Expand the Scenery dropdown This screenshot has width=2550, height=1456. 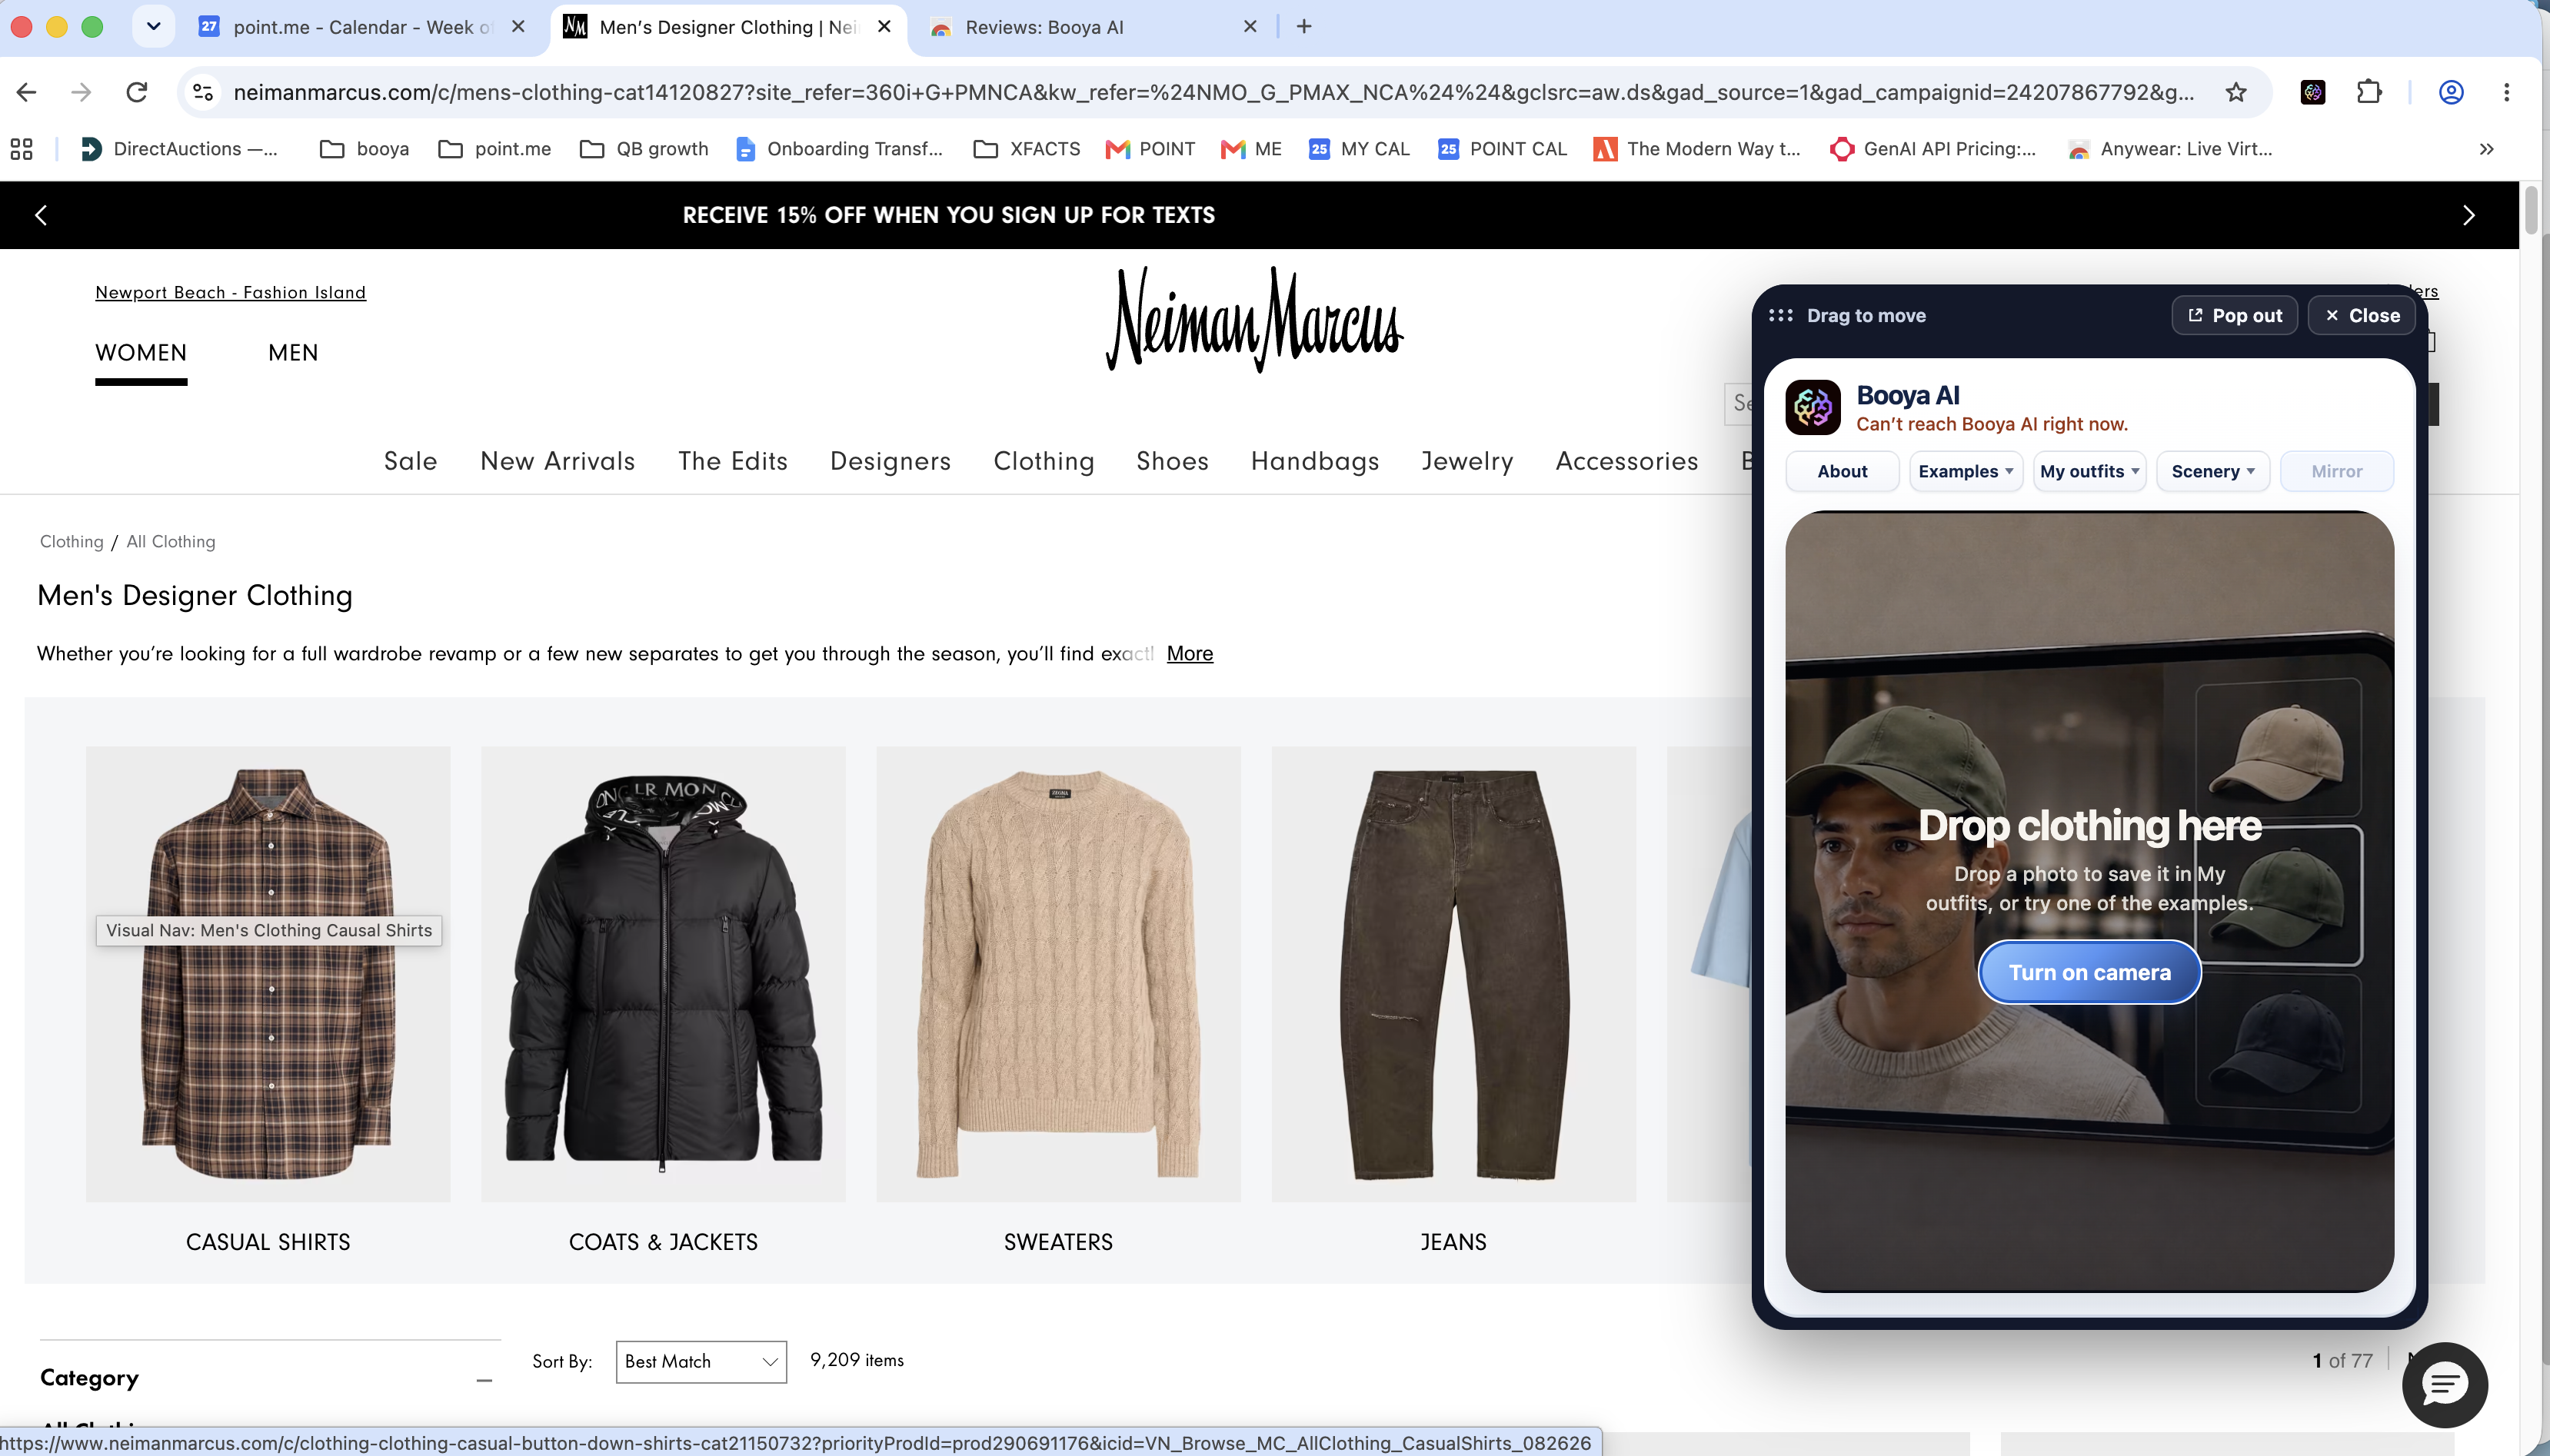click(x=2213, y=471)
